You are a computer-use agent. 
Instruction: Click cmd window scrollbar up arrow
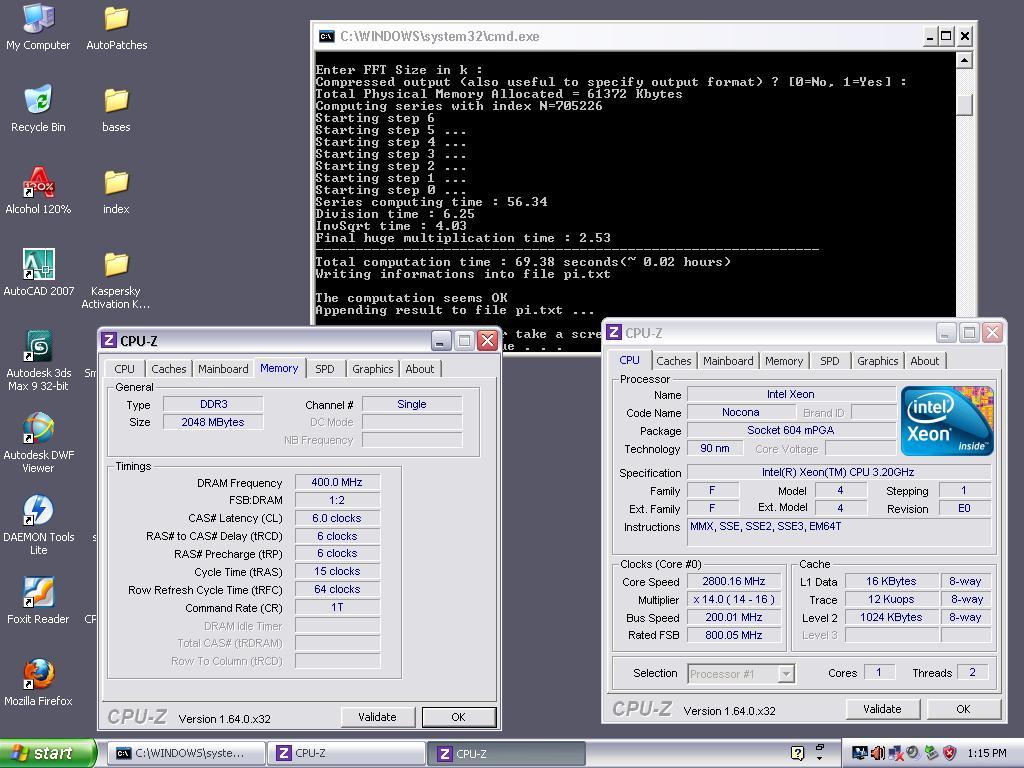point(965,61)
